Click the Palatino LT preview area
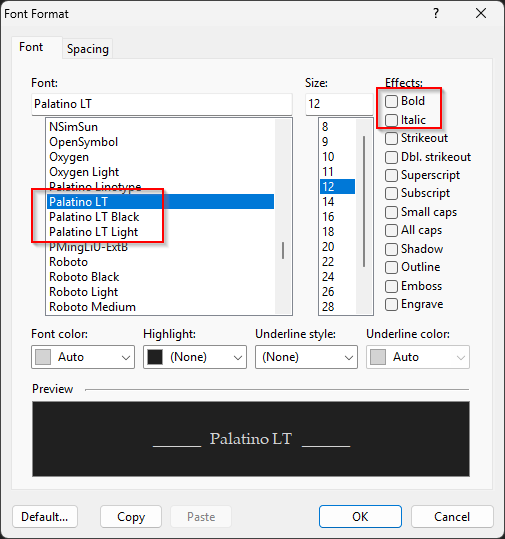Image resolution: width=505 pixels, height=539 pixels. (x=251, y=439)
